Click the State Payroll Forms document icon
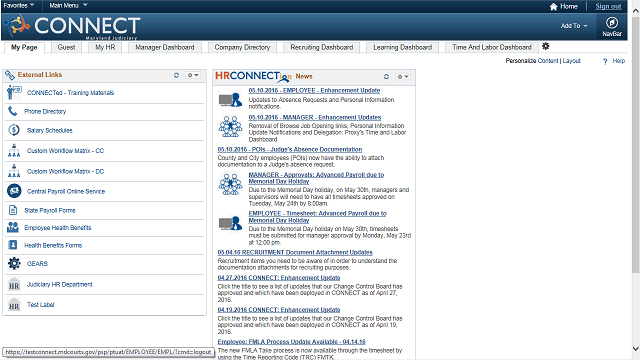This screenshot has height=360, width=640. coord(13,210)
